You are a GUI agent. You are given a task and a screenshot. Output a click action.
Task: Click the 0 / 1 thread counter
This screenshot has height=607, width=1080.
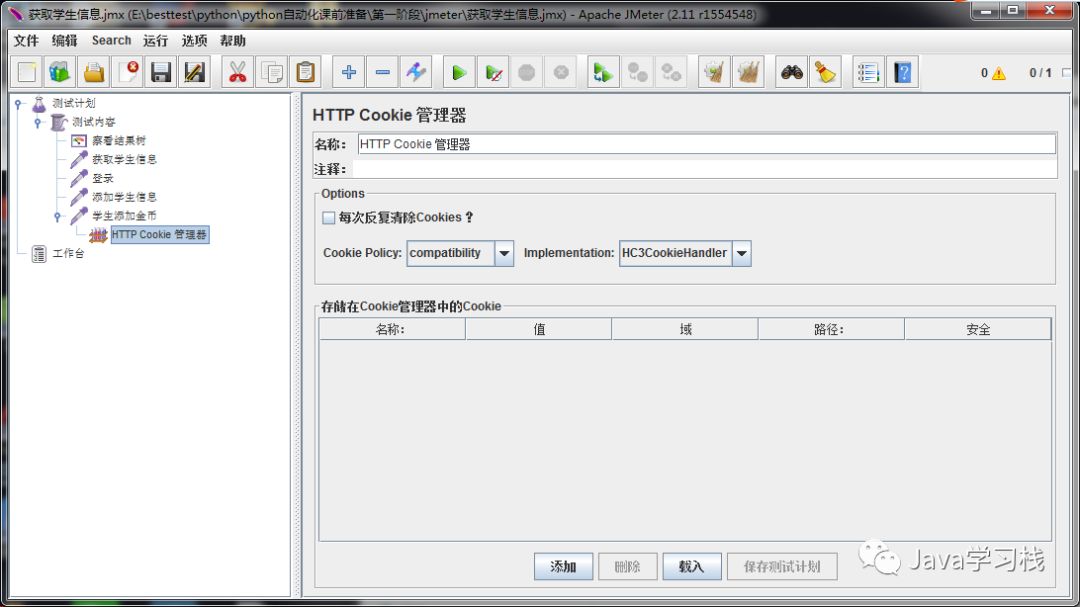pos(1040,73)
